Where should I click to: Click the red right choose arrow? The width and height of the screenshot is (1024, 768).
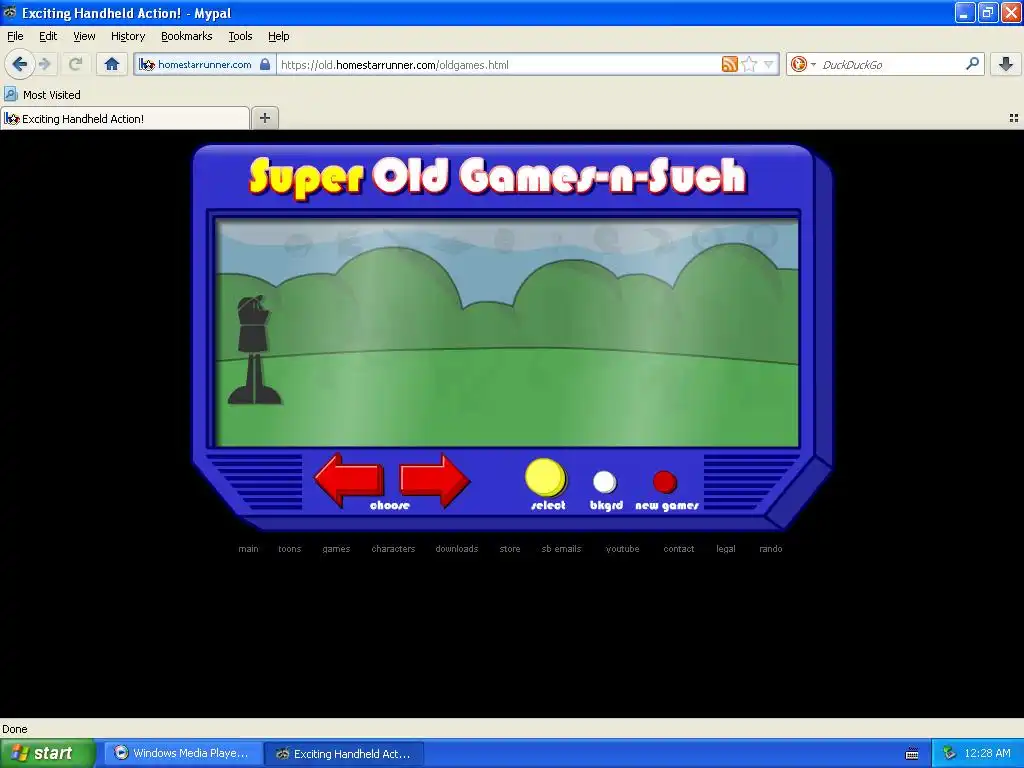point(435,480)
